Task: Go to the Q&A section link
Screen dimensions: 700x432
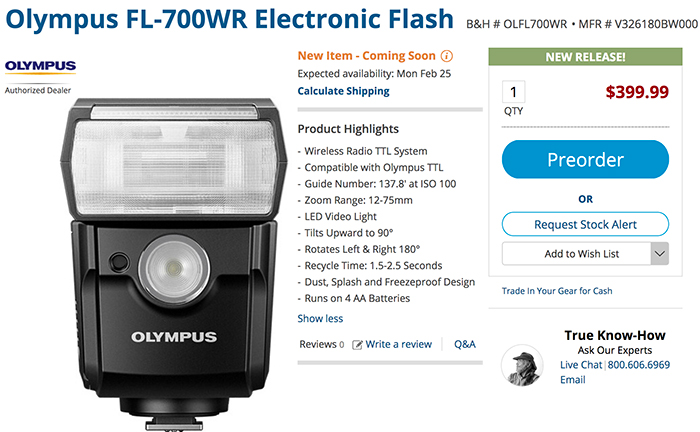Action: 465,344
